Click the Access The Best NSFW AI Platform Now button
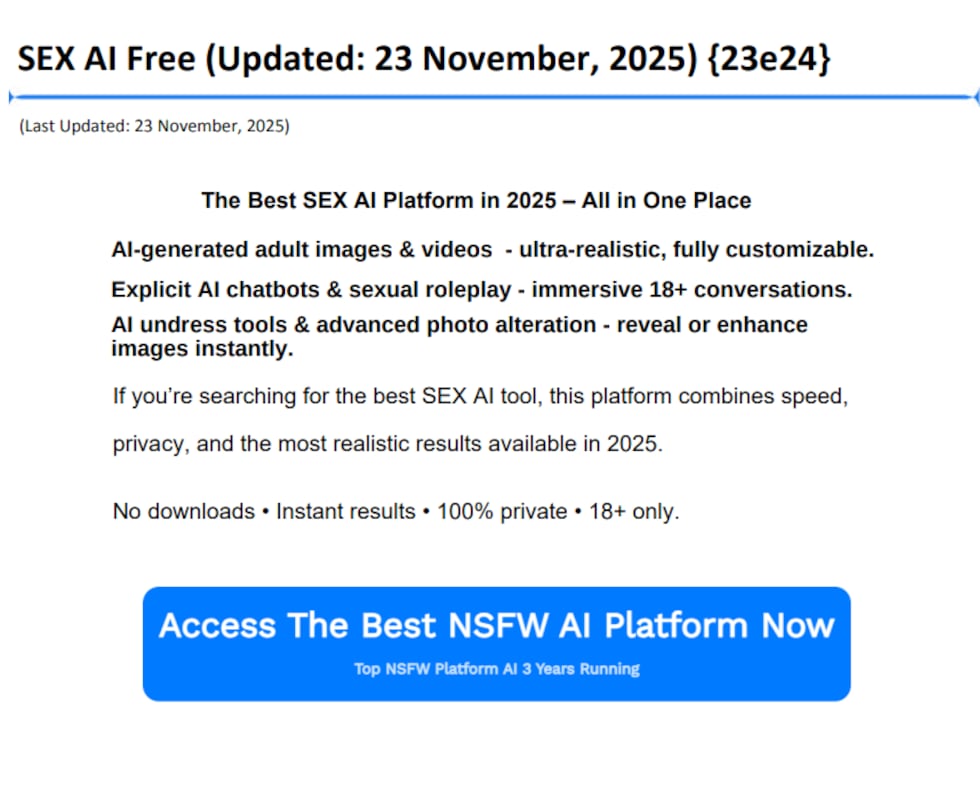980x811 pixels. point(496,626)
